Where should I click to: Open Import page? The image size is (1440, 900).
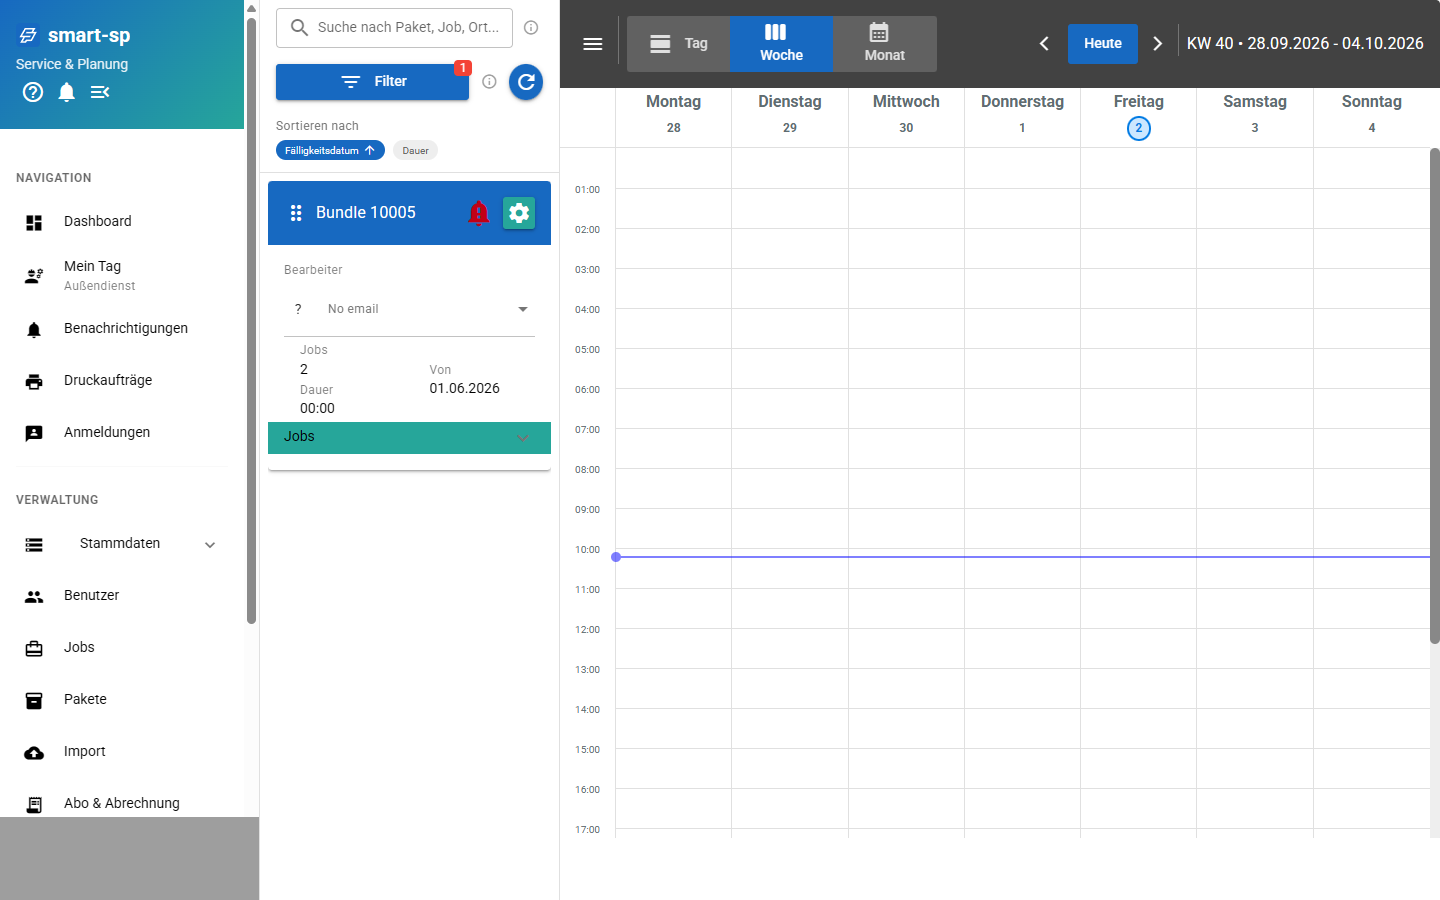click(122, 752)
